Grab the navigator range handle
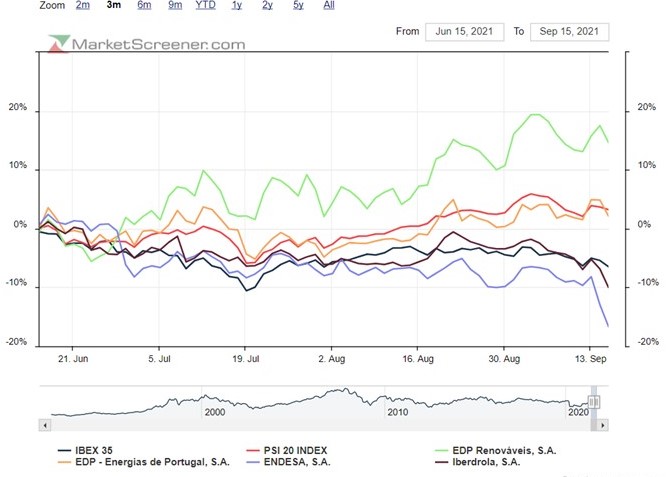666x477 pixels. pos(594,401)
